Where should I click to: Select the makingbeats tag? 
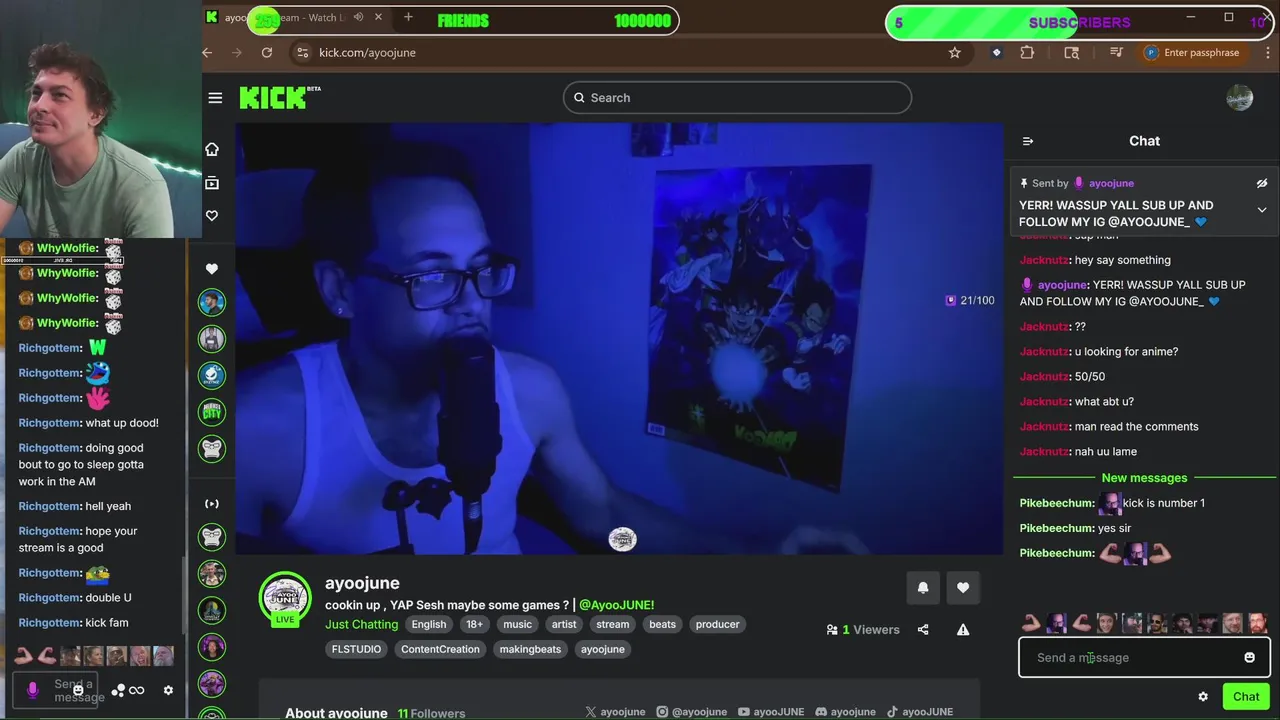click(x=530, y=649)
